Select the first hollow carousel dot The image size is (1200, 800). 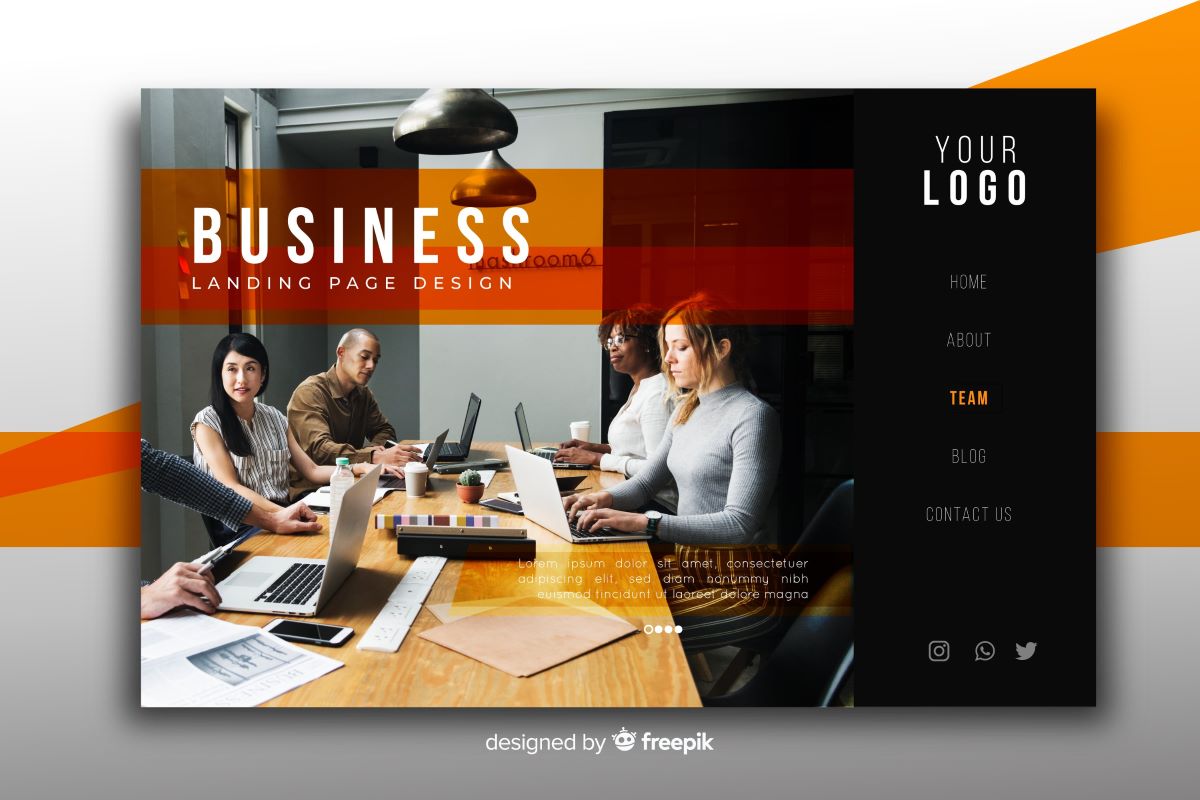[x=648, y=629]
